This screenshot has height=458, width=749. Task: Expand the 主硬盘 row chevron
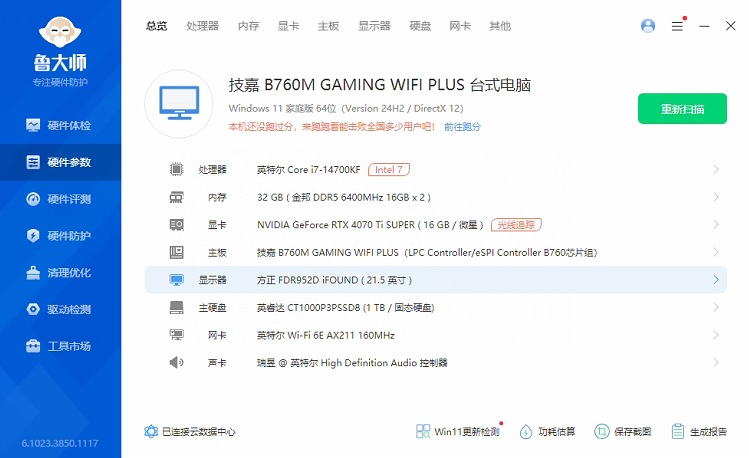coord(716,308)
